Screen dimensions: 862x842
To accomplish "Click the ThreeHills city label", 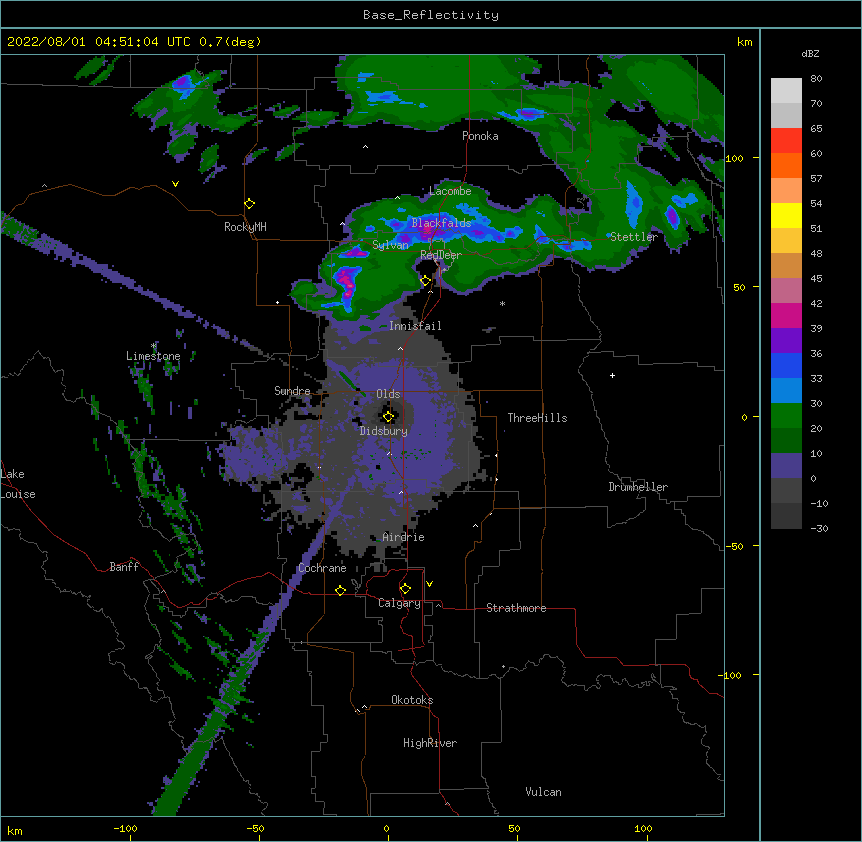I will click(x=537, y=418).
